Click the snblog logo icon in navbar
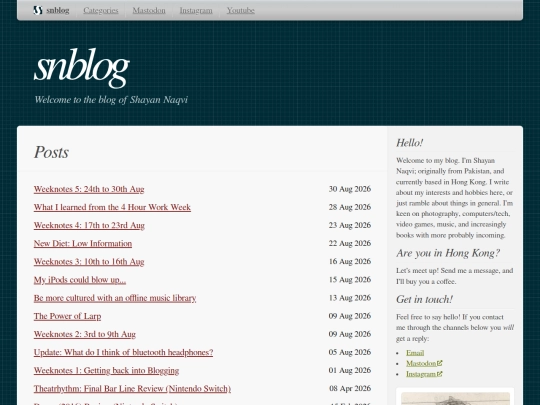 [x=38, y=10]
